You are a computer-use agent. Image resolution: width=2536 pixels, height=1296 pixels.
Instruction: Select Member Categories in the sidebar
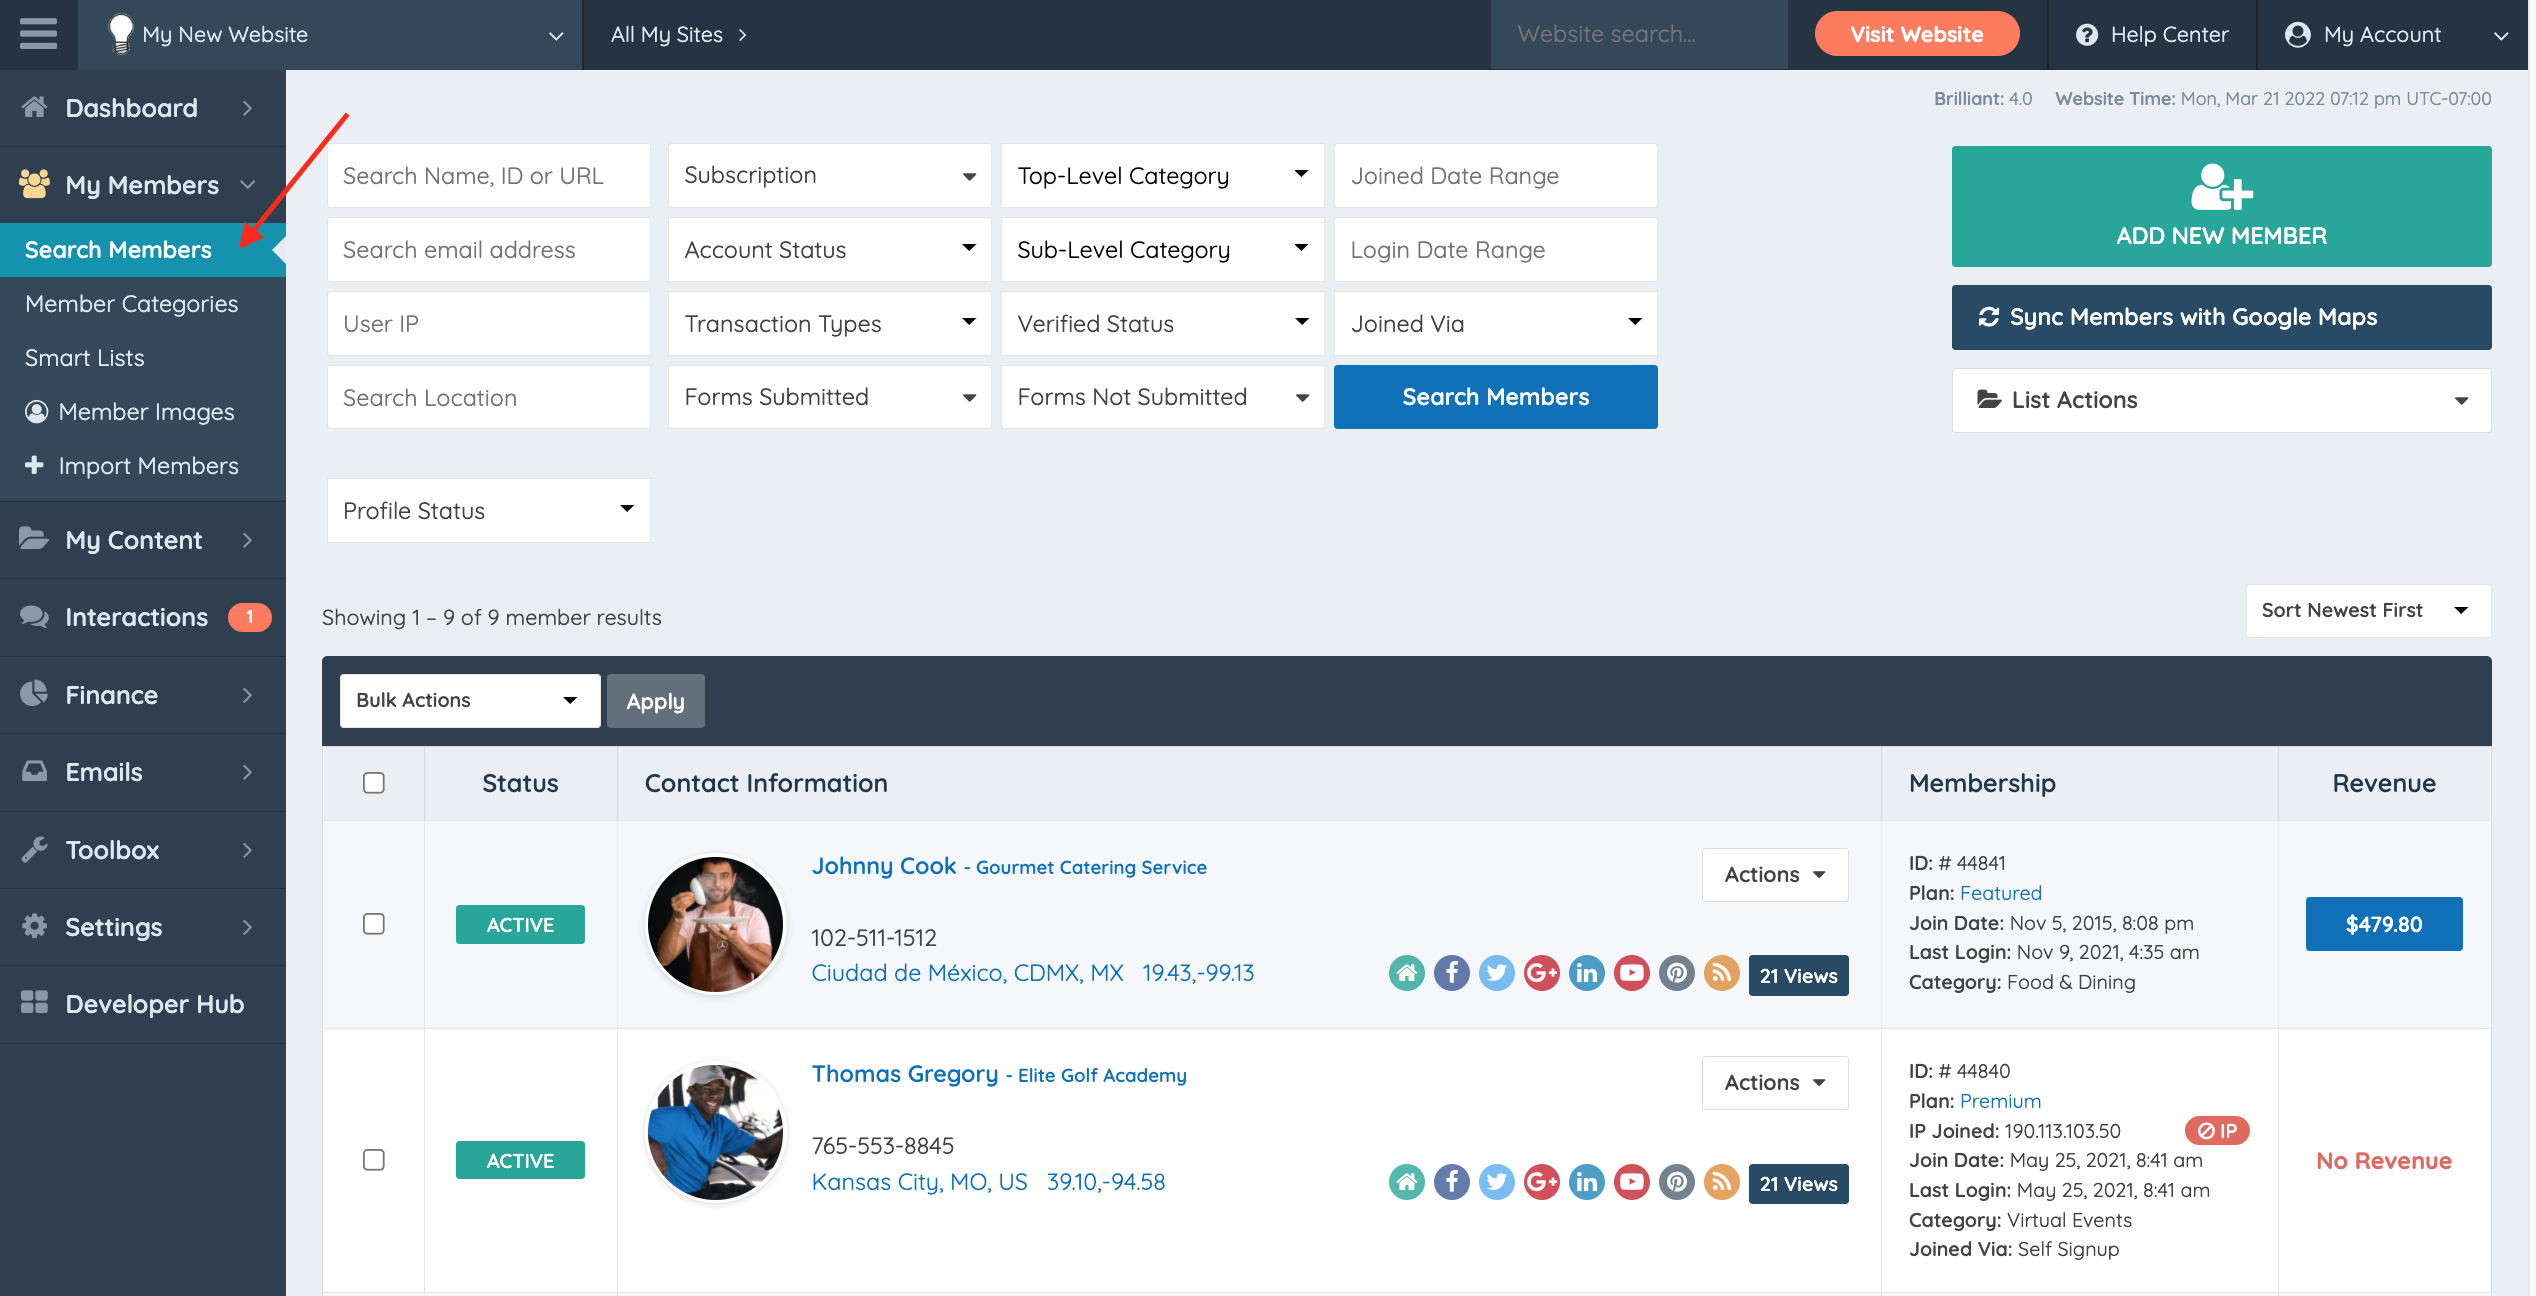coord(131,303)
